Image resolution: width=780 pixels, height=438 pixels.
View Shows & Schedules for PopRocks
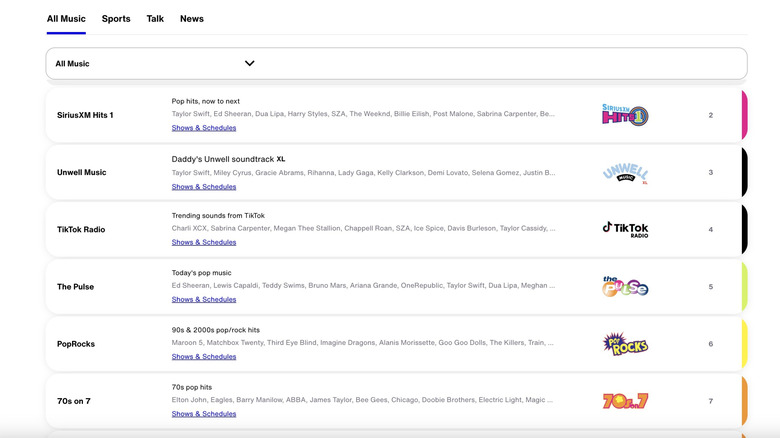(204, 356)
